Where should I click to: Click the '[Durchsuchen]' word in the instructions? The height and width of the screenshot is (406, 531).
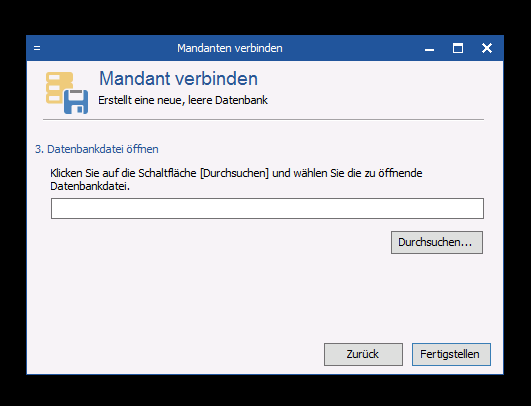point(234,173)
